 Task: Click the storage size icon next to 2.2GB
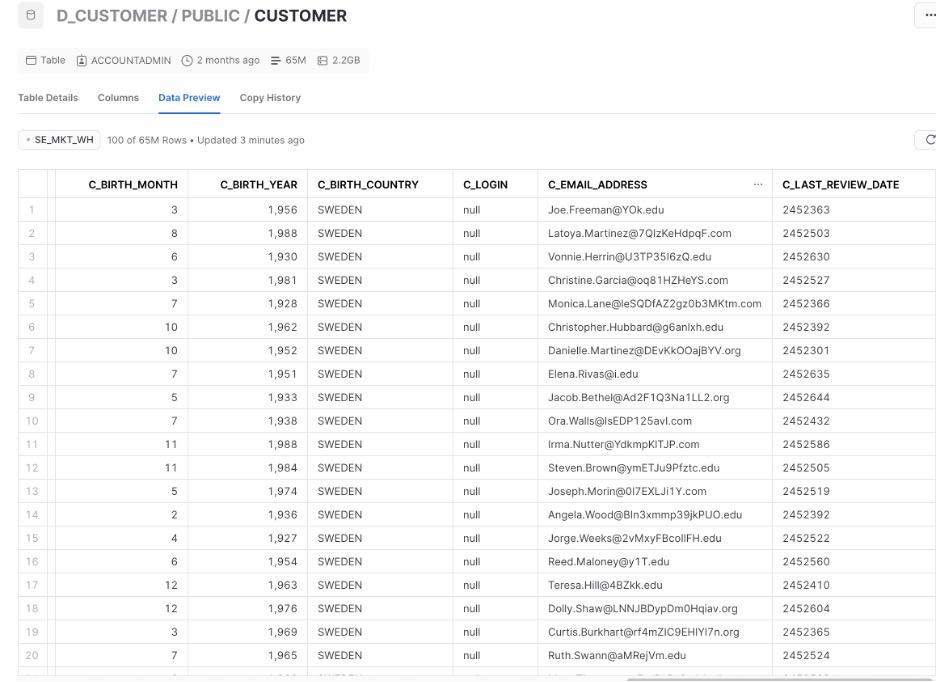(323, 61)
